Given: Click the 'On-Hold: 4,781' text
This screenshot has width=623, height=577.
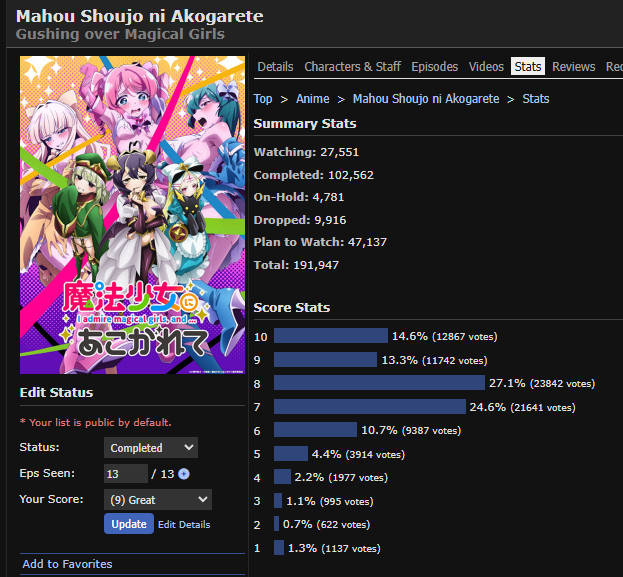Looking at the screenshot, I should [x=299, y=197].
